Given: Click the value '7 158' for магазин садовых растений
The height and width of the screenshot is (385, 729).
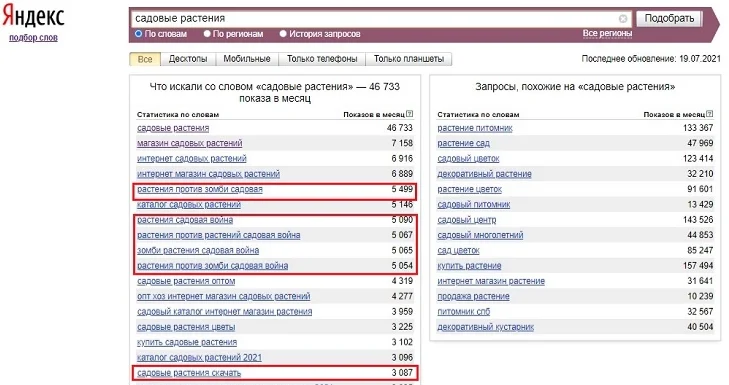Looking at the screenshot, I should click(402, 143).
